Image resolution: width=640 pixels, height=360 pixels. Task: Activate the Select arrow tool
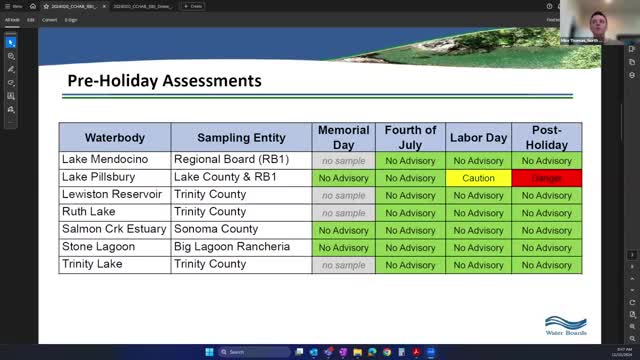coord(11,42)
